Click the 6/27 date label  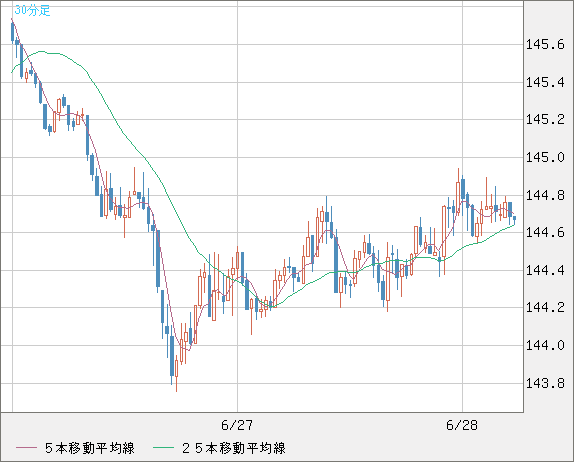(237, 425)
